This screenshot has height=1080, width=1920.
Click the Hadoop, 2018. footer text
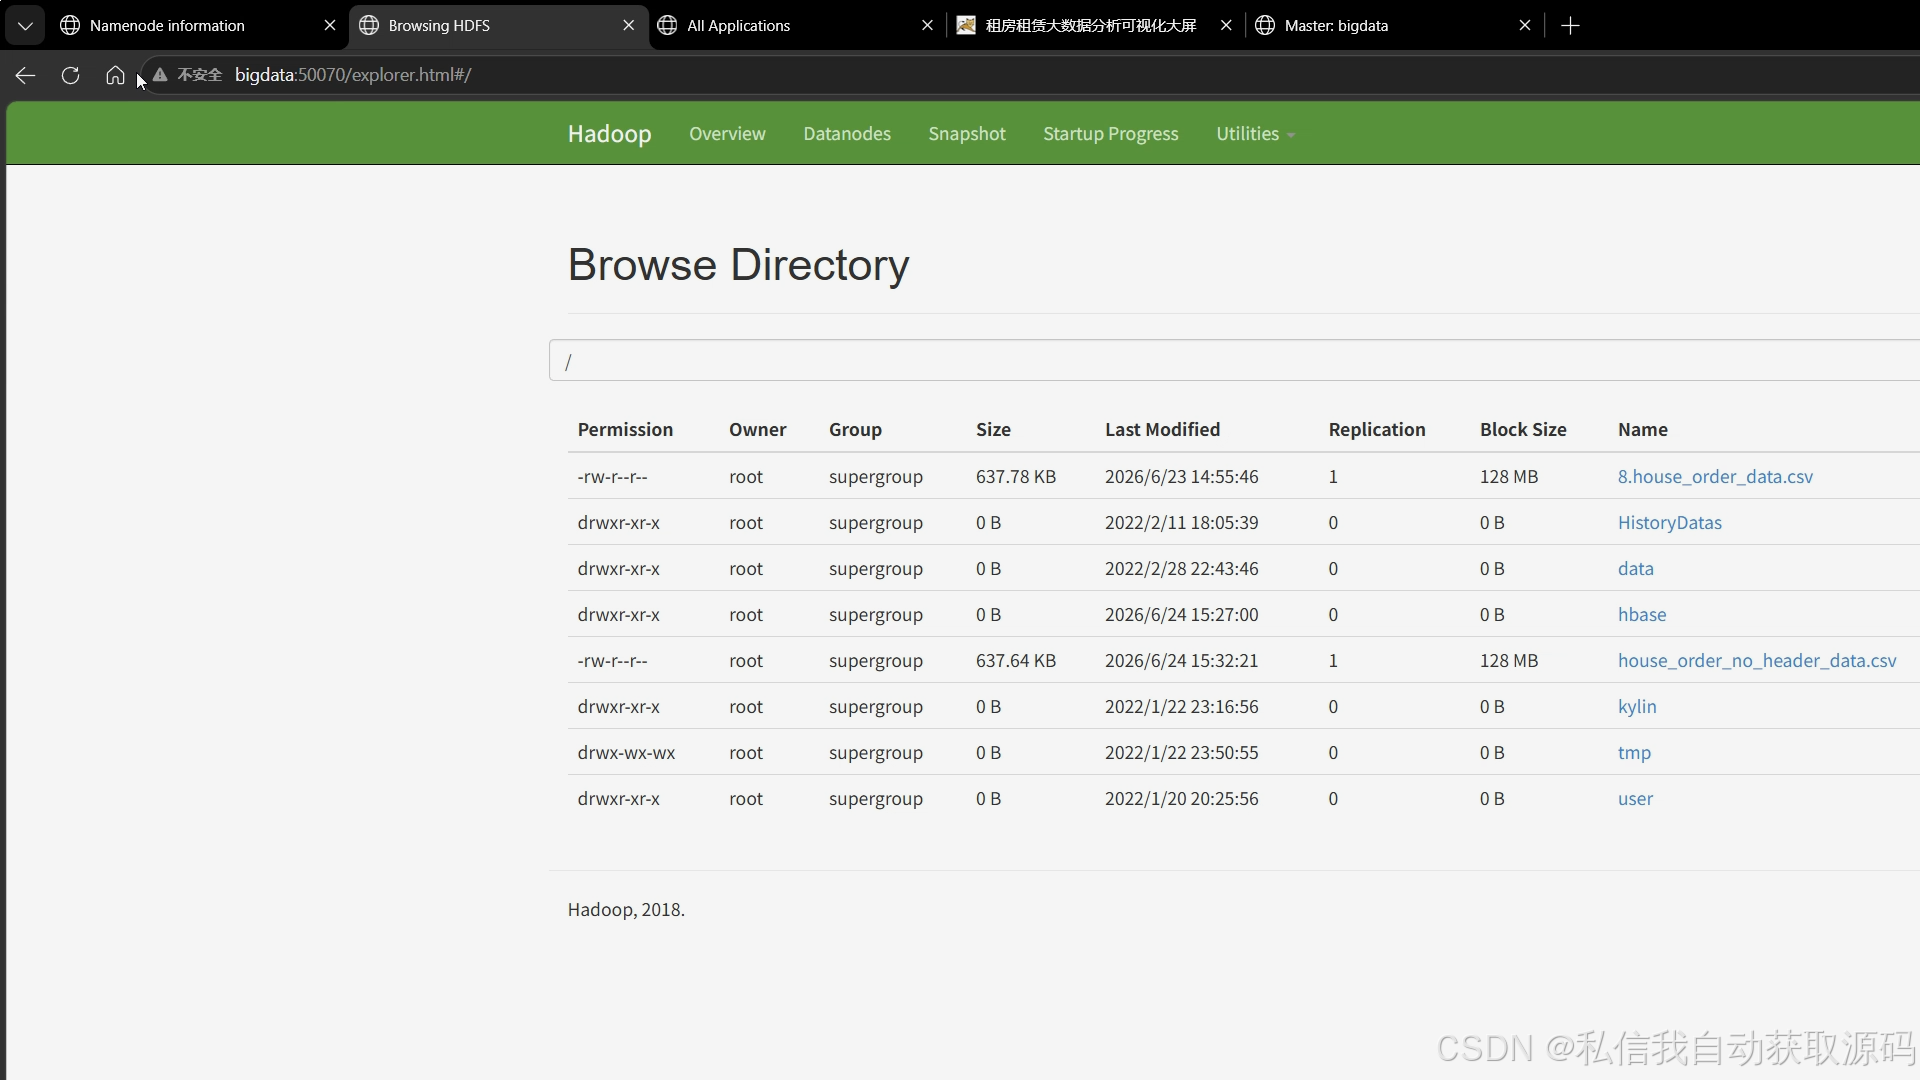point(626,910)
